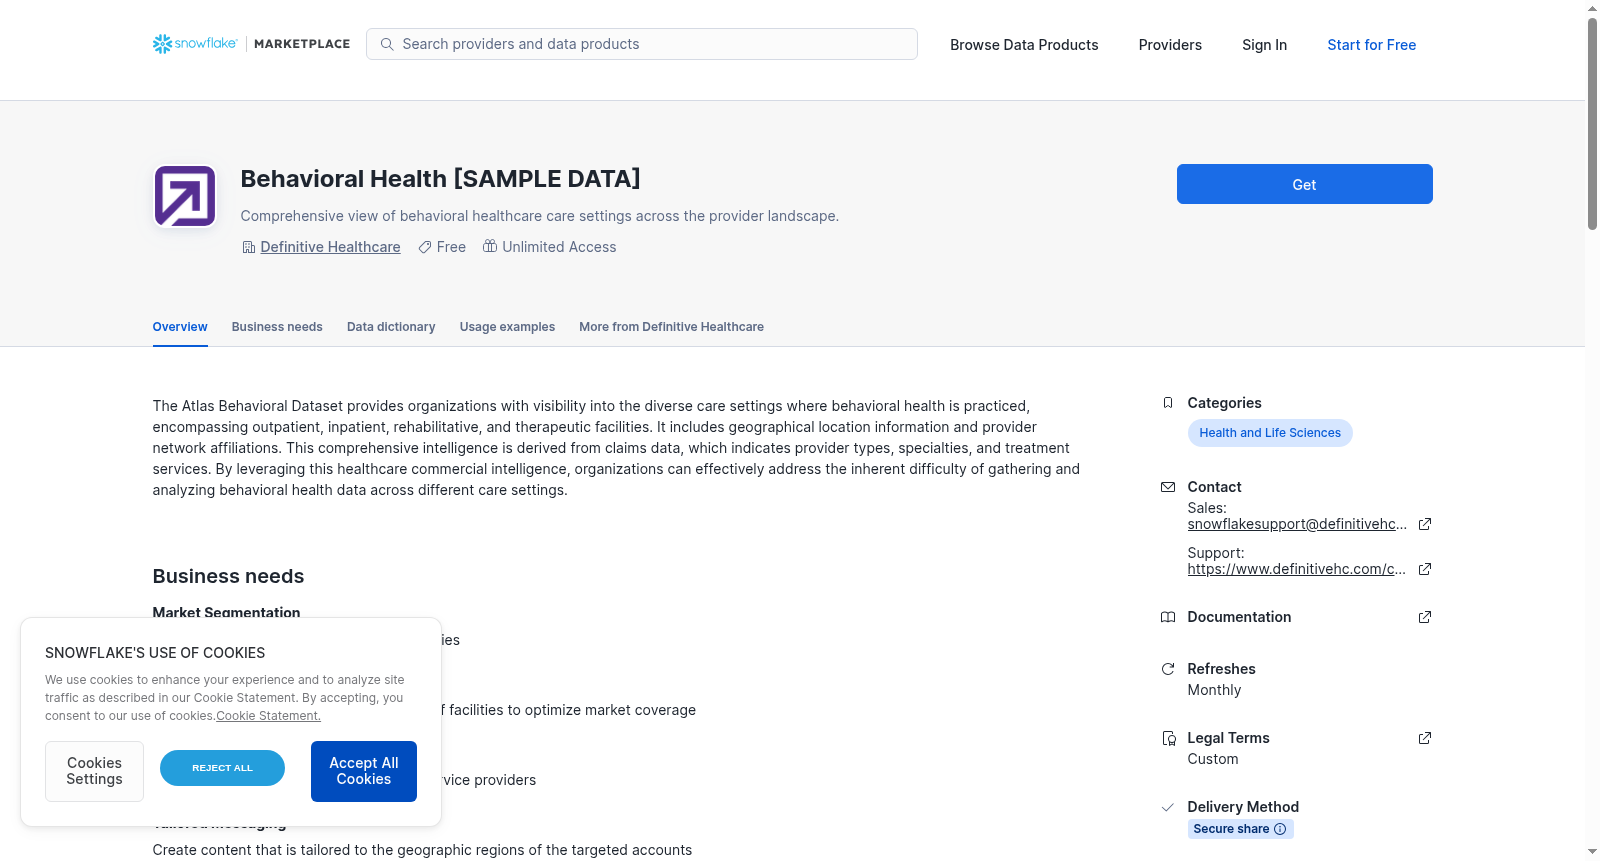
Task: Click the search magnifier icon
Action: 387,44
